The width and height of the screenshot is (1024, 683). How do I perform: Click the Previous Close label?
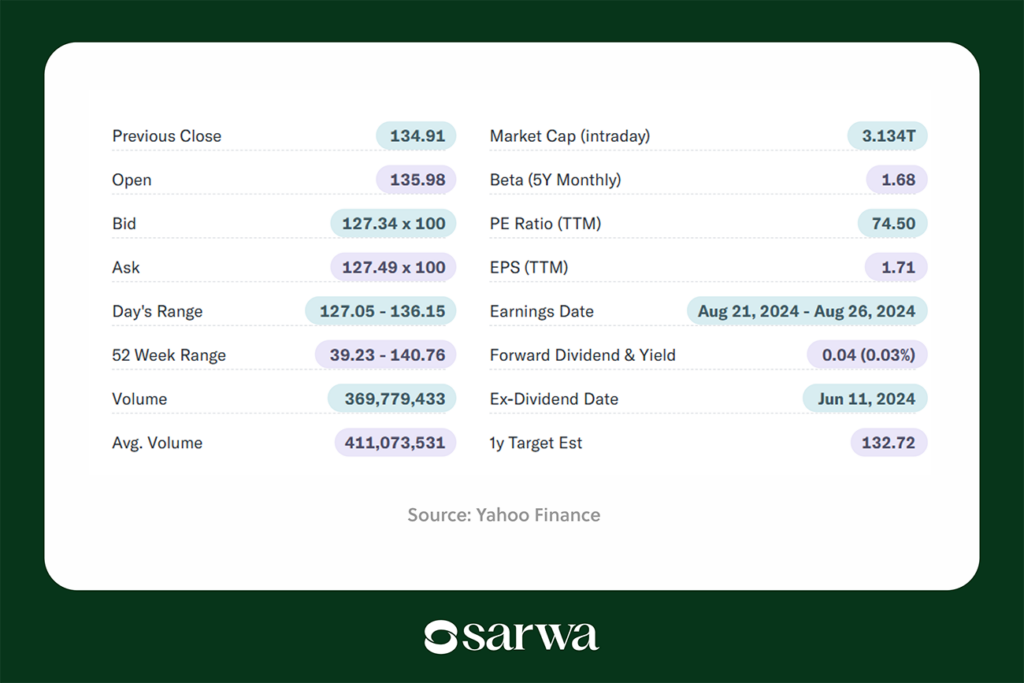(x=167, y=136)
